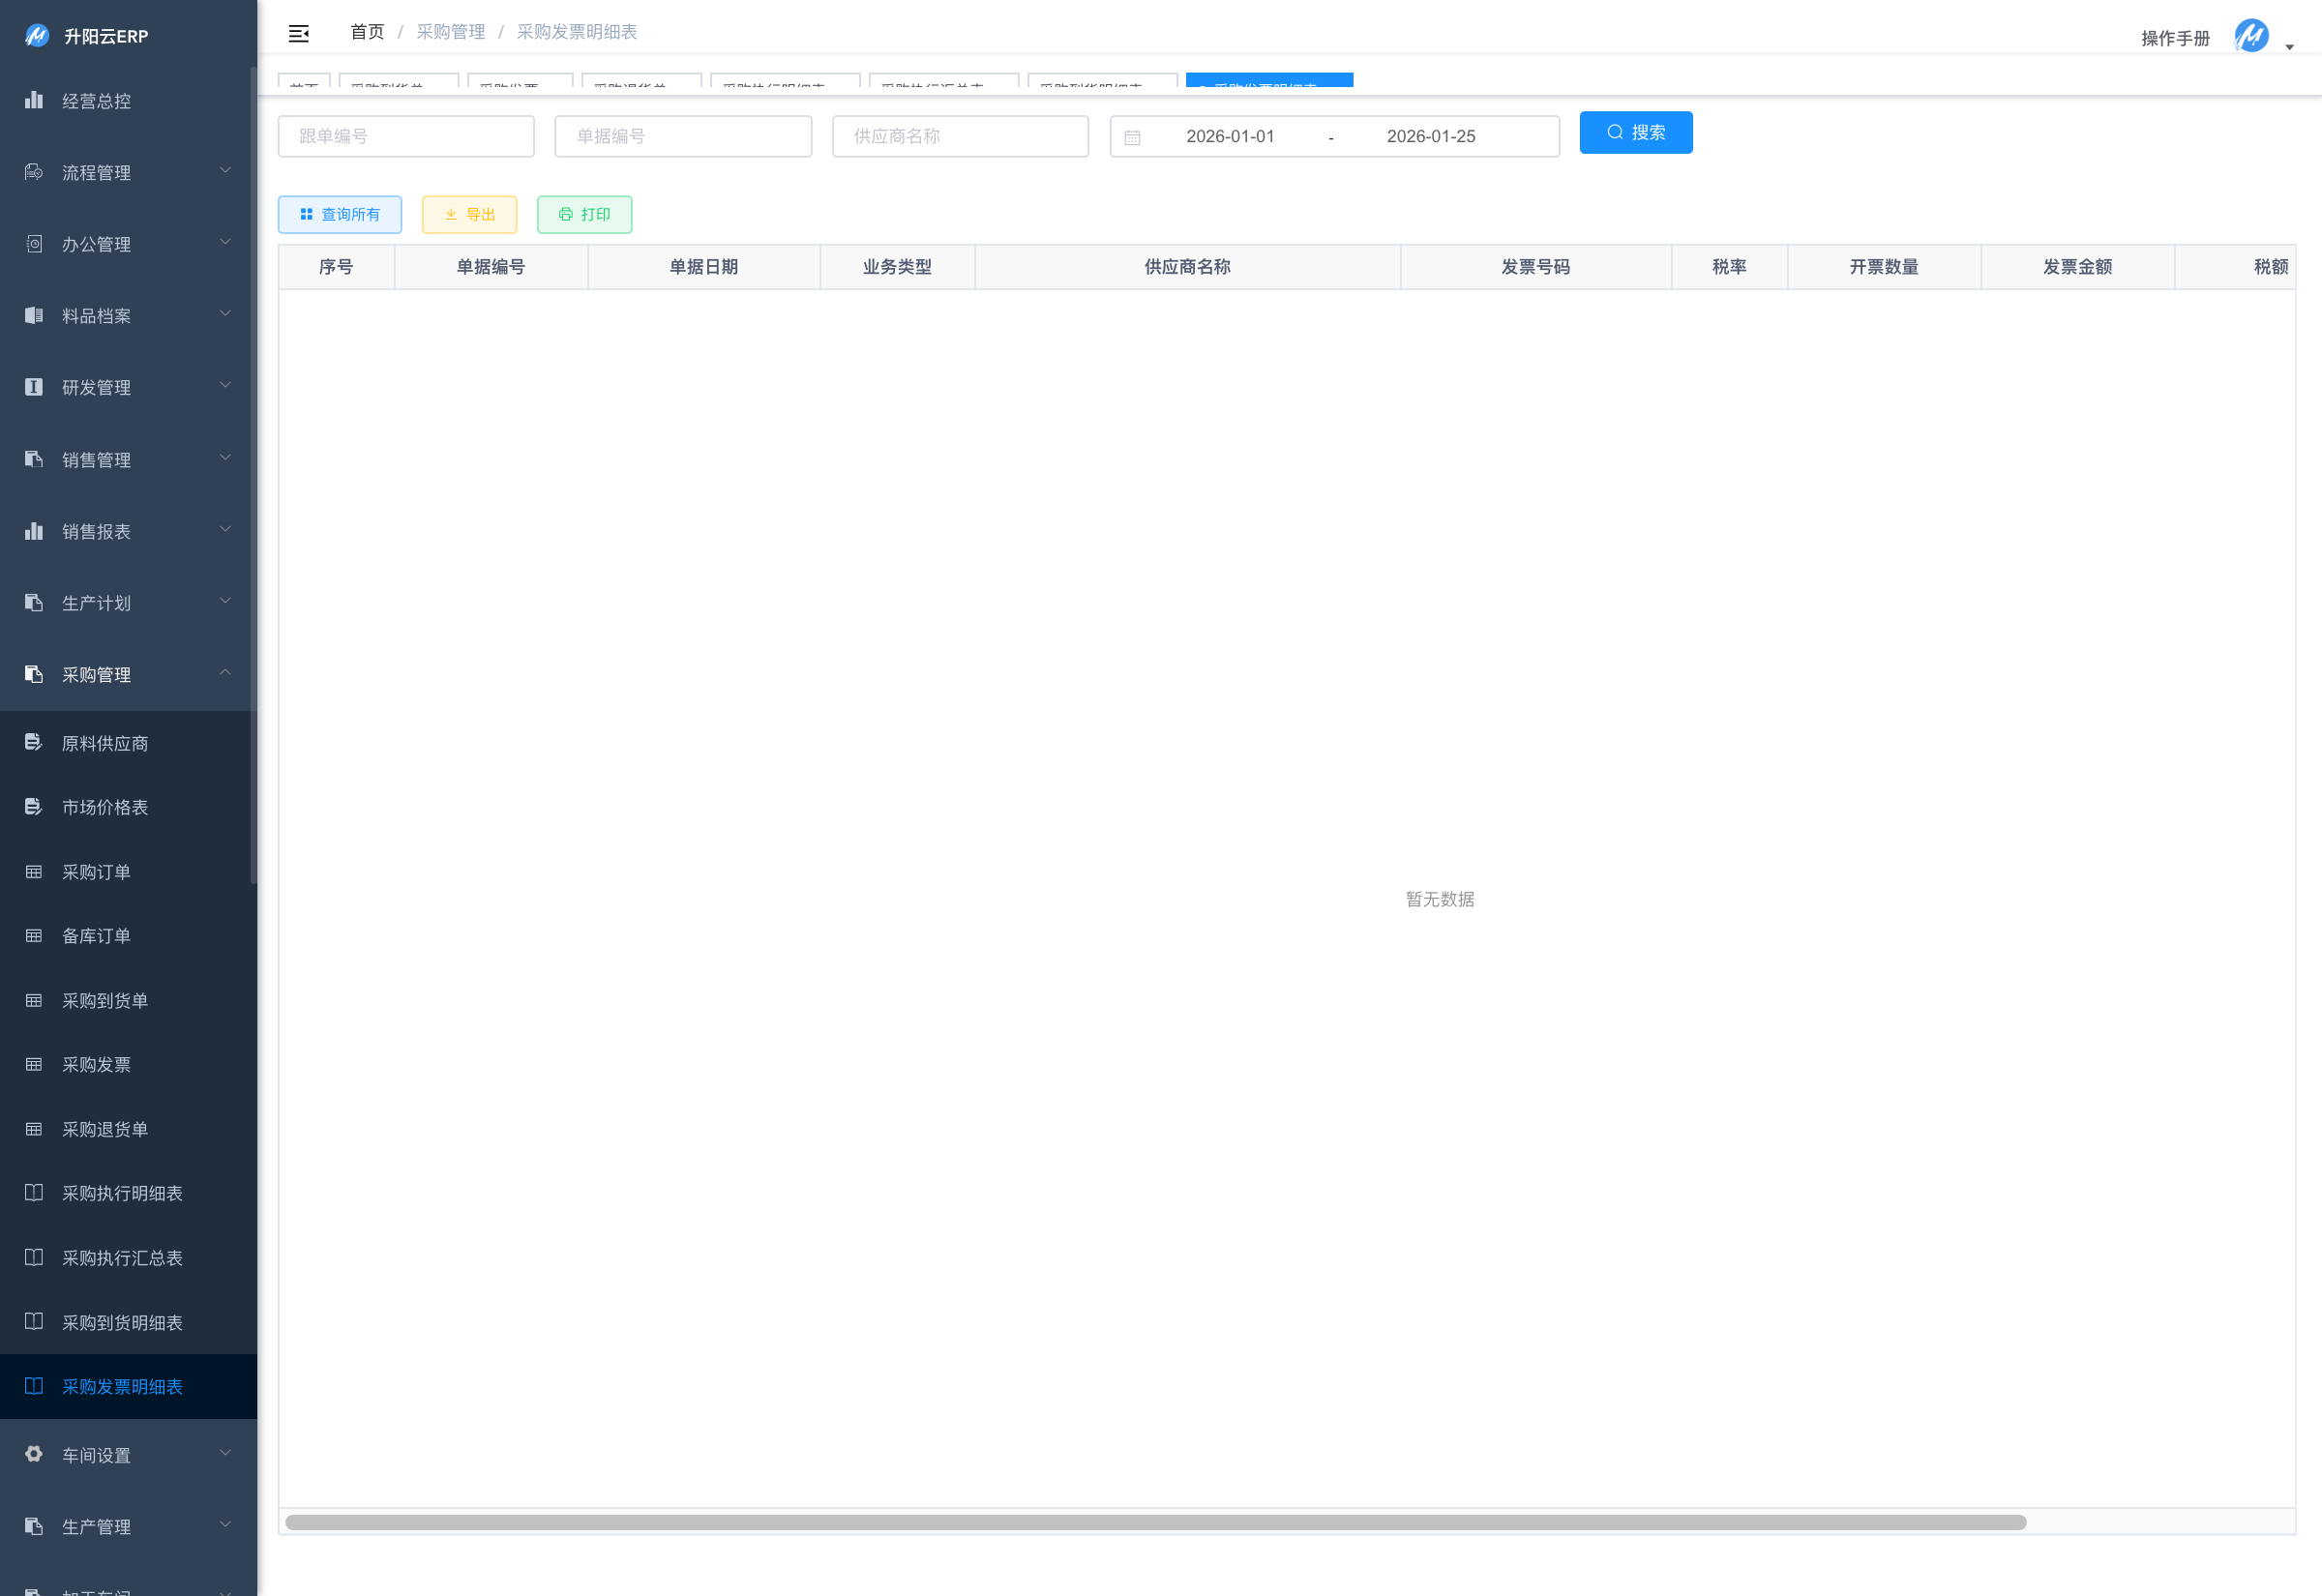Click the sidebar collapse hamburger icon
Viewport: 2322px width, 1596px height.
tap(298, 34)
